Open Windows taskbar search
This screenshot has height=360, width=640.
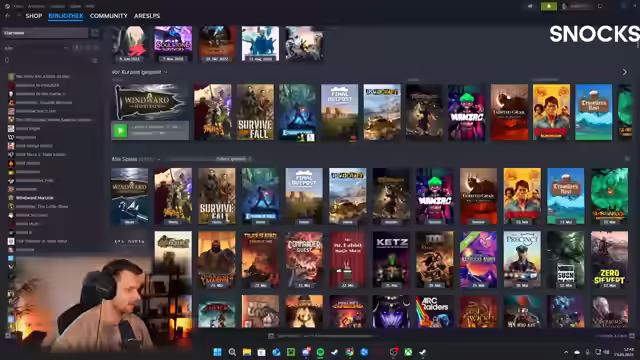pos(232,352)
